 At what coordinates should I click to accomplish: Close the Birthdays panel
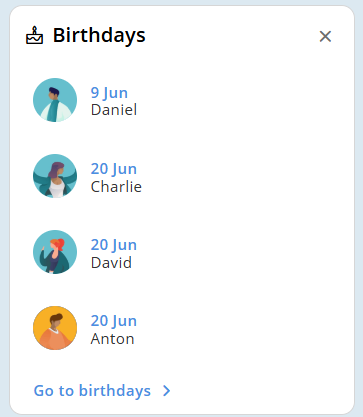[x=325, y=36]
